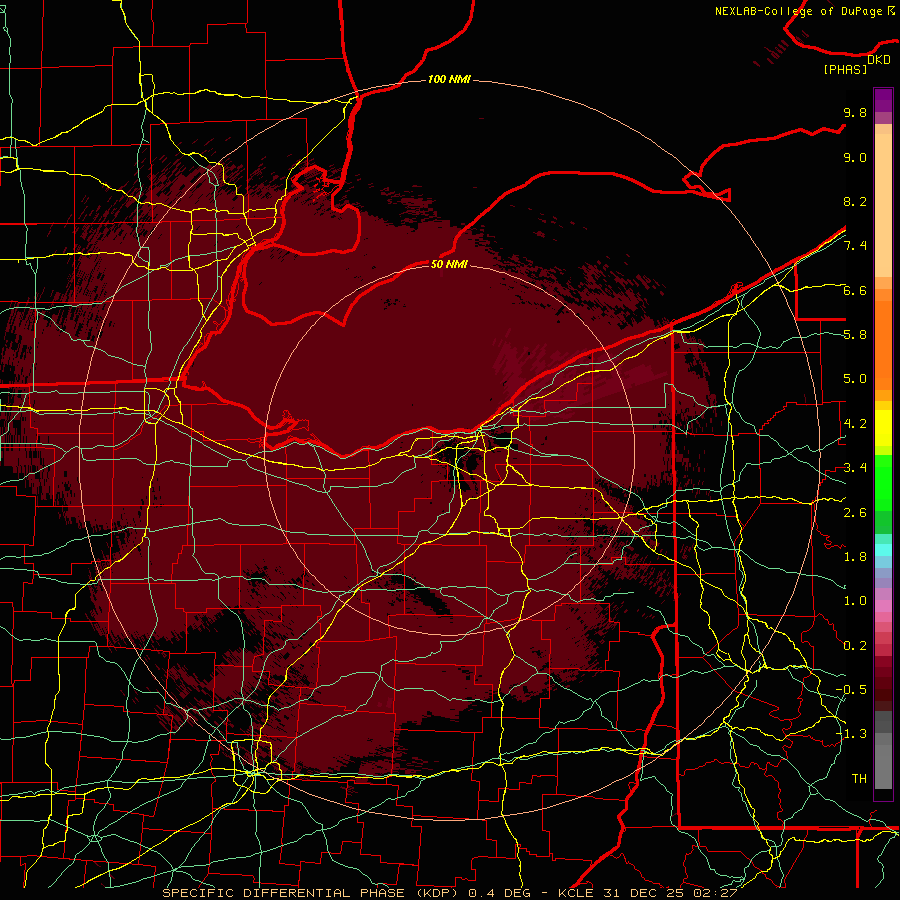Click the -0.5 scale value

click(851, 690)
